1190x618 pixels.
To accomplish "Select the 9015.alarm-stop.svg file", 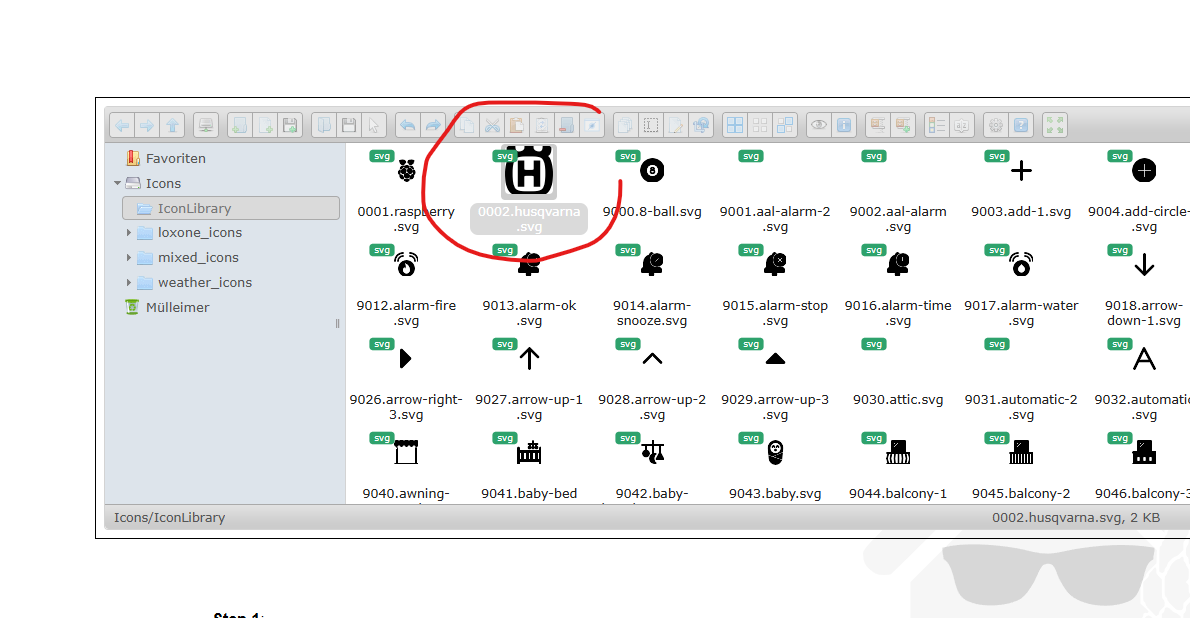I will pyautogui.click(x=775, y=285).
